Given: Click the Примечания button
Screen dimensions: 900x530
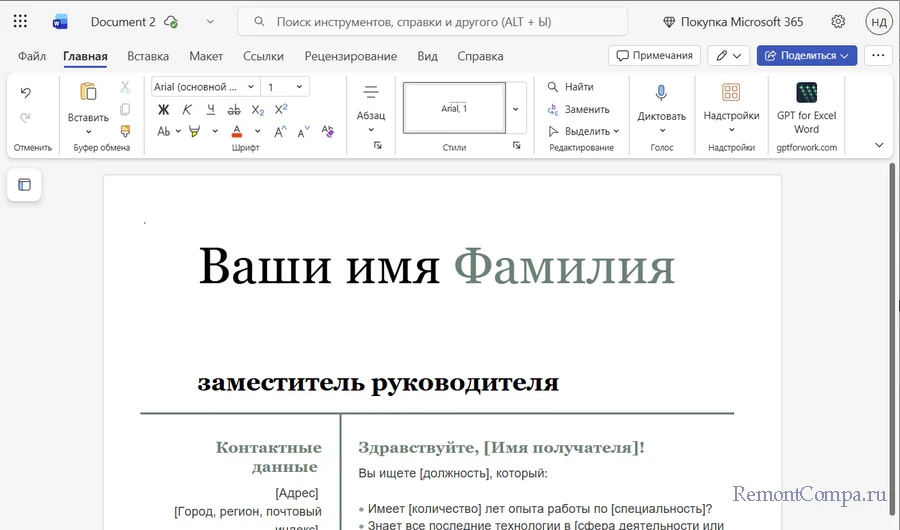Looking at the screenshot, I should click(654, 56).
